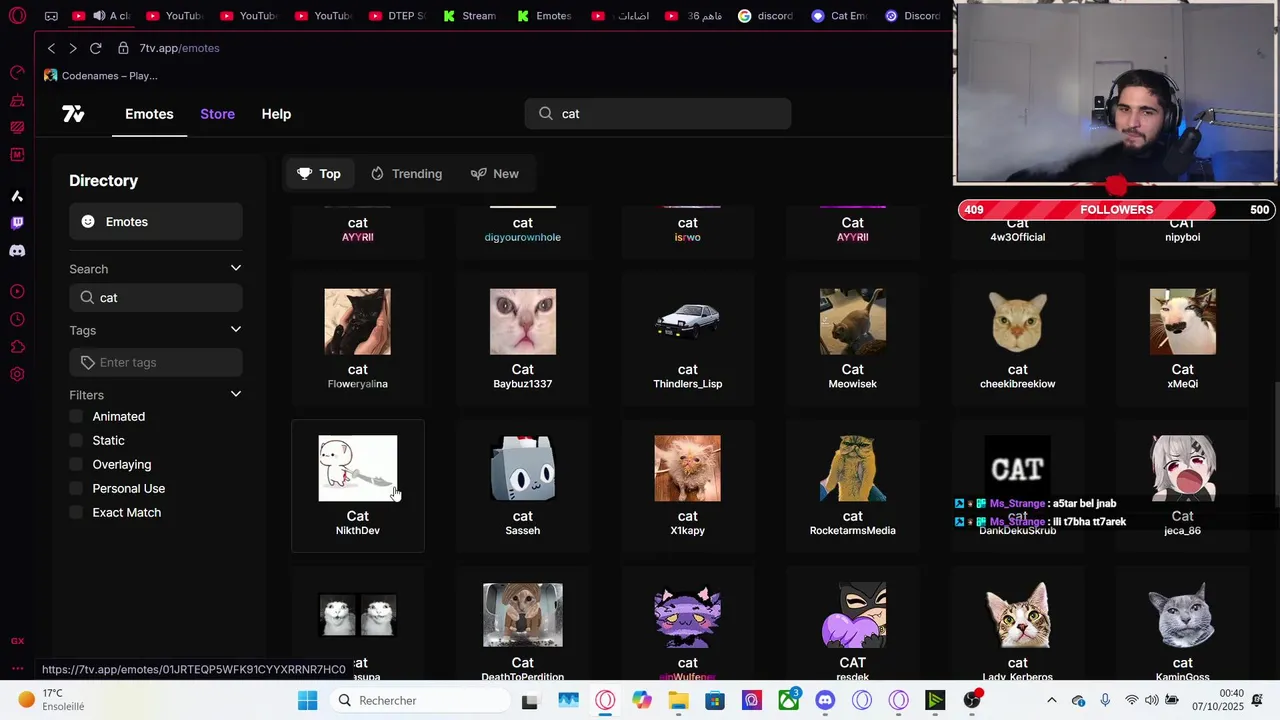Open the Cat emote by NikthDev
Screen dimensions: 1280x720
coord(358,486)
